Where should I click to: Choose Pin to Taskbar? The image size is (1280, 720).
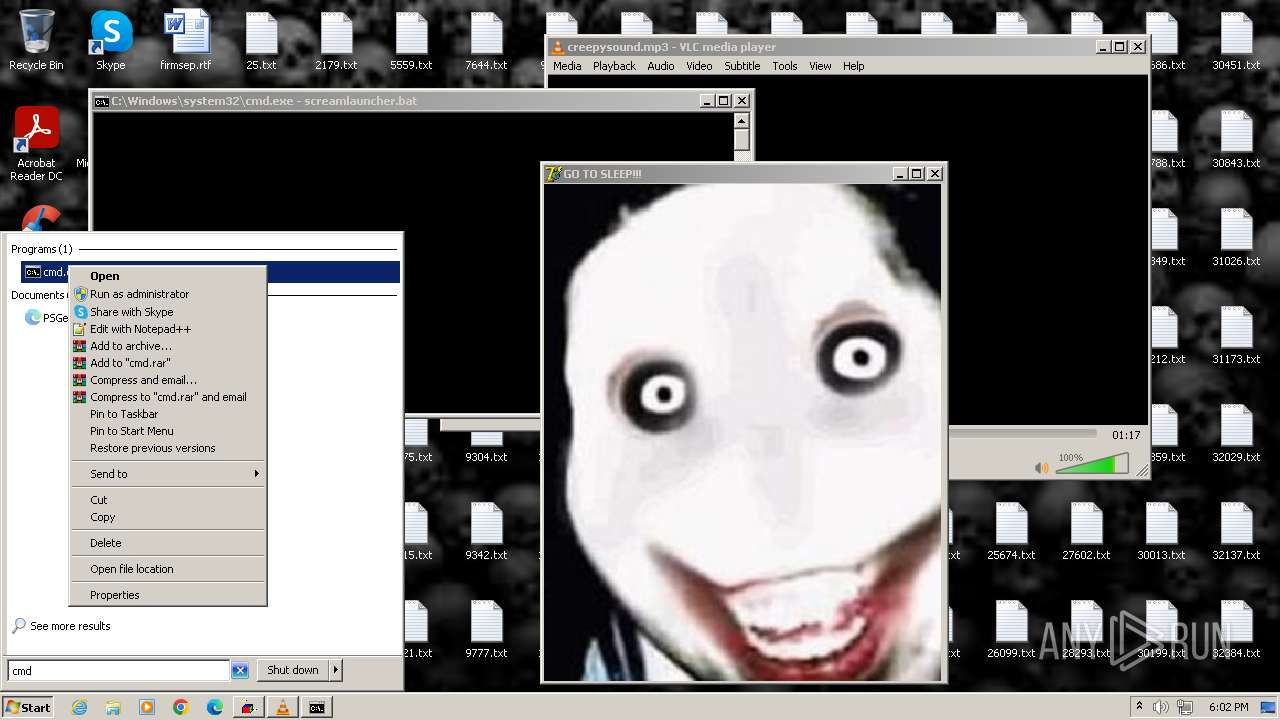[167, 414]
